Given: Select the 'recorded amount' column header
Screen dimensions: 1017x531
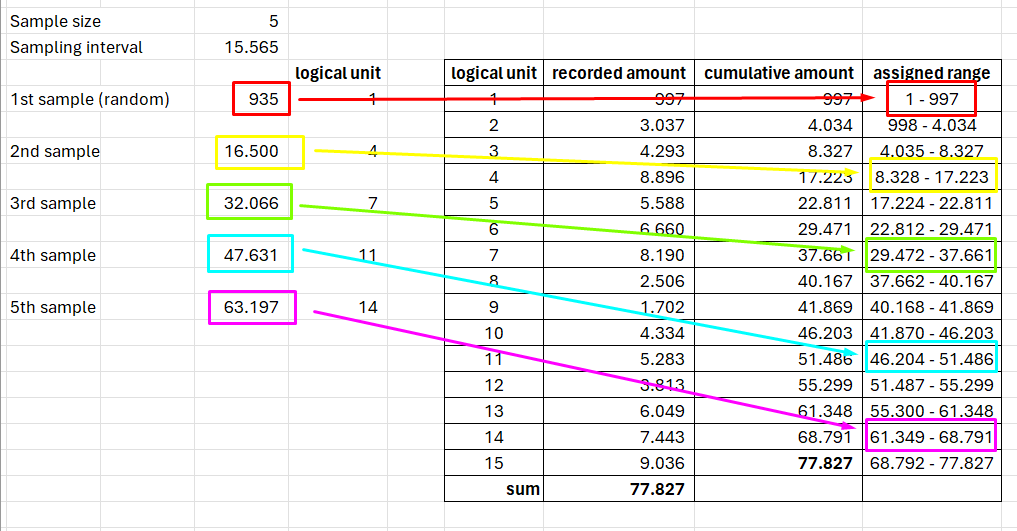Looking at the screenshot, I should click(619, 73).
